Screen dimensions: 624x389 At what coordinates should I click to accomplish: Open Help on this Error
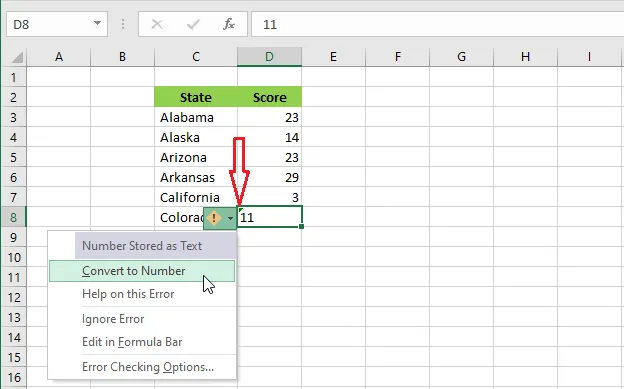[142, 294]
